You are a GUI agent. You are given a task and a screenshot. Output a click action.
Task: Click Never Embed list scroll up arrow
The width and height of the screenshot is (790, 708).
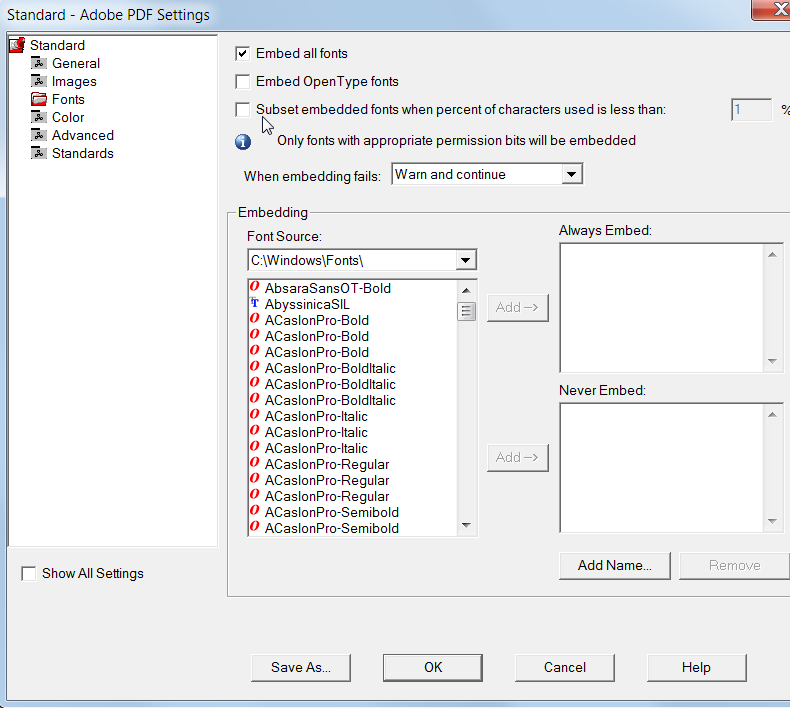[x=772, y=415]
